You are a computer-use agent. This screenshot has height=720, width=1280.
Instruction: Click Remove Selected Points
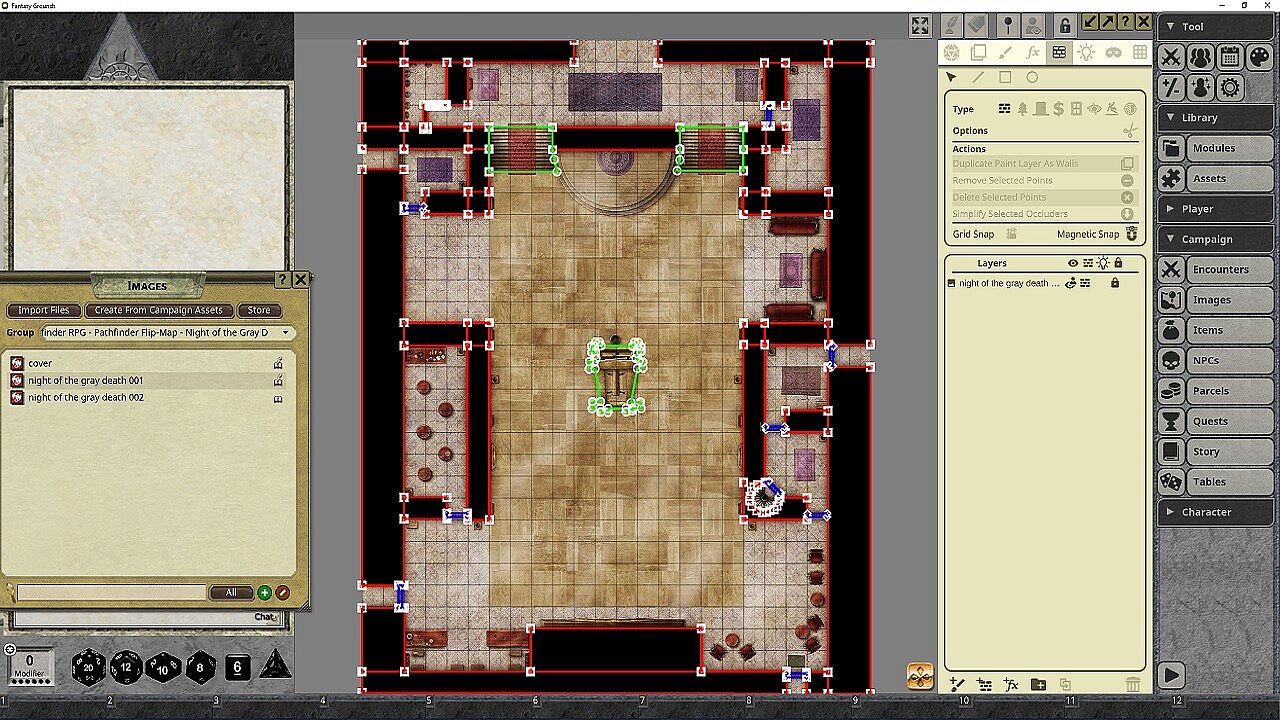point(1044,180)
